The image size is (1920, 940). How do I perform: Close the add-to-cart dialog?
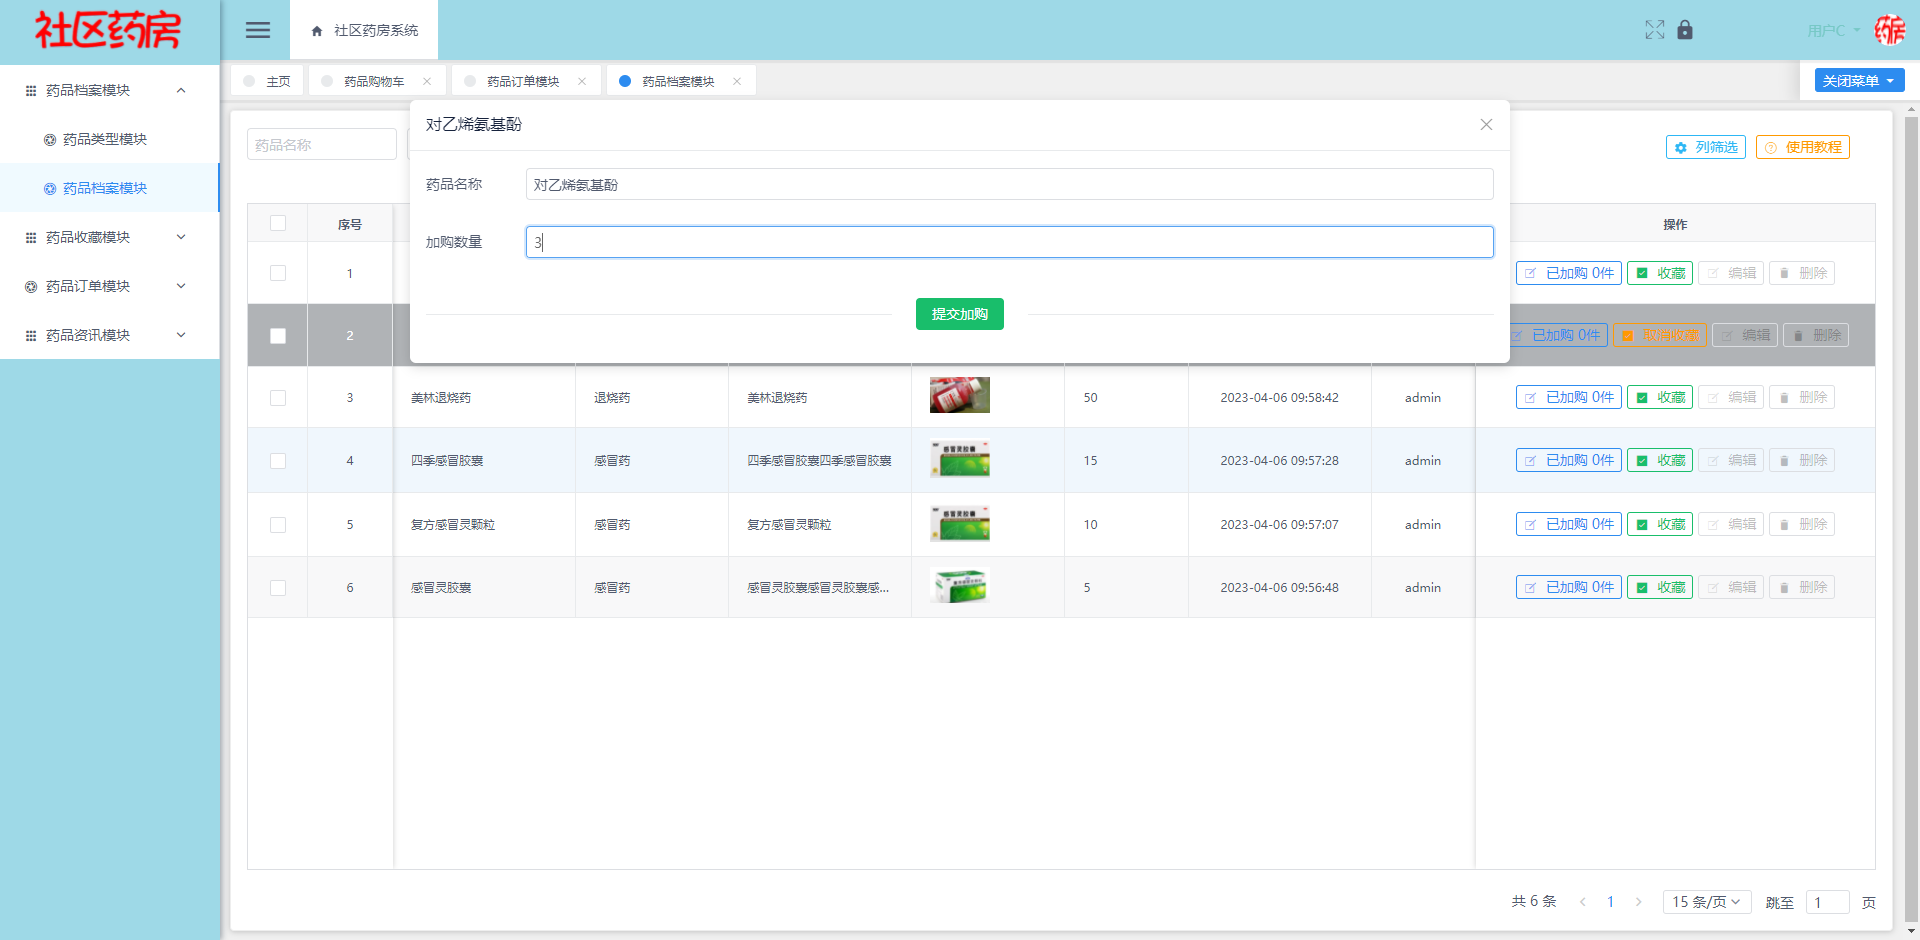1486,124
